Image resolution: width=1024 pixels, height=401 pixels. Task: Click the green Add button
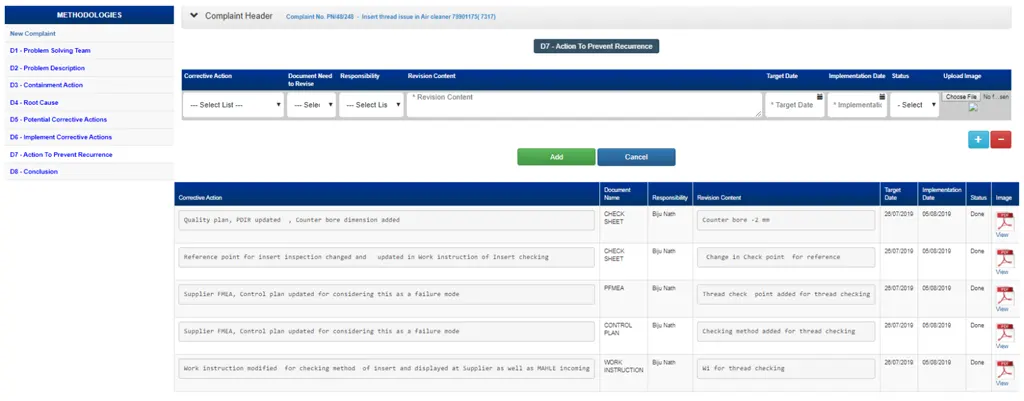(556, 157)
